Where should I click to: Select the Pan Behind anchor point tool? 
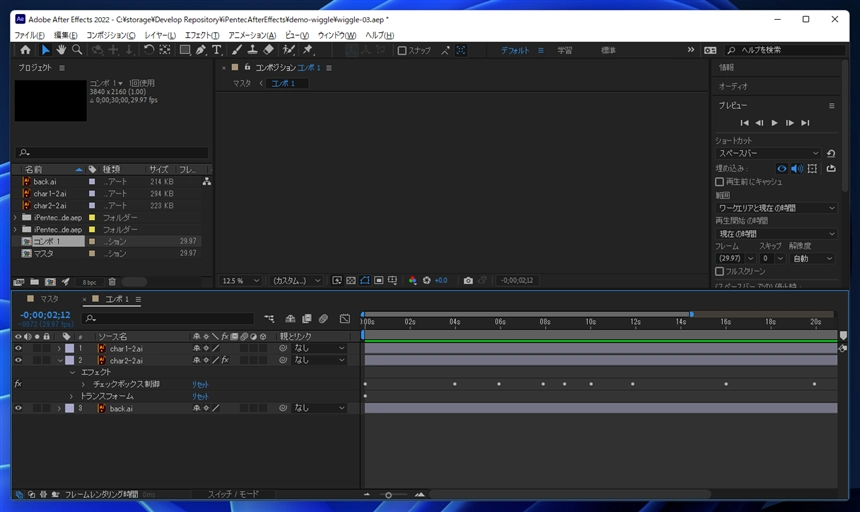[x=165, y=50]
